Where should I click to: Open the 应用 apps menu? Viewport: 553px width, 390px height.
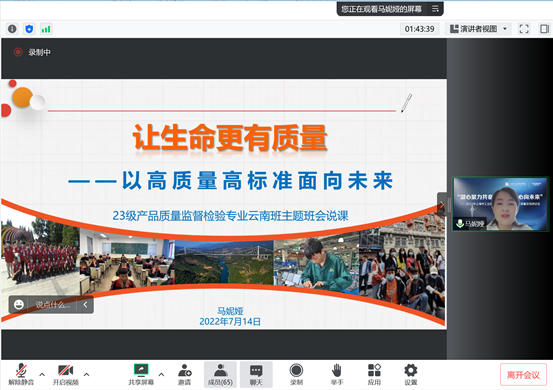click(x=374, y=374)
